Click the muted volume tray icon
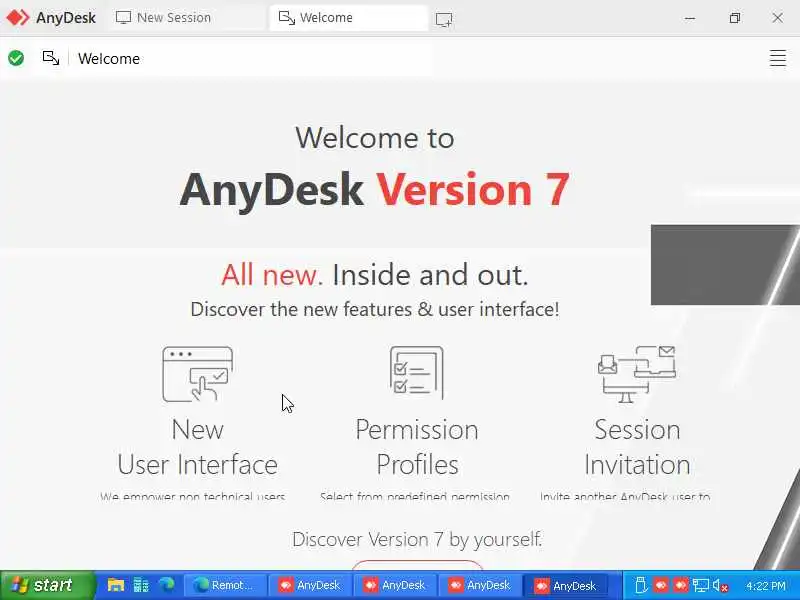Screen dimensions: 800x600 [720, 585]
